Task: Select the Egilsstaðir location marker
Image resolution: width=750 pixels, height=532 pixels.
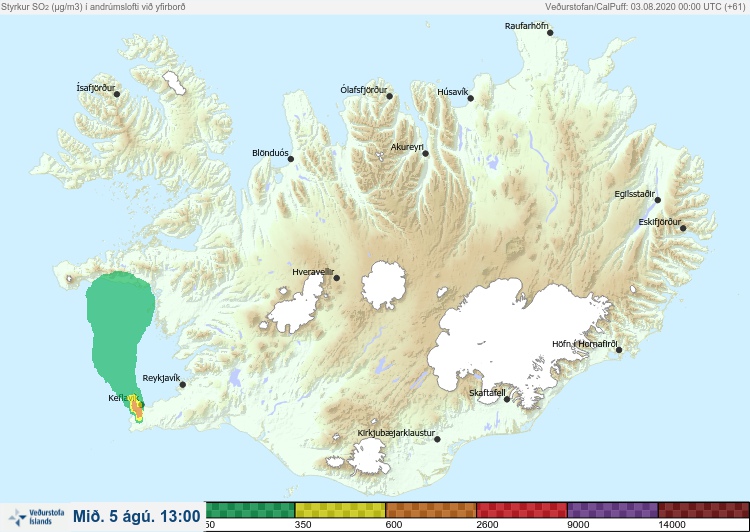Action: pyautogui.click(x=658, y=200)
